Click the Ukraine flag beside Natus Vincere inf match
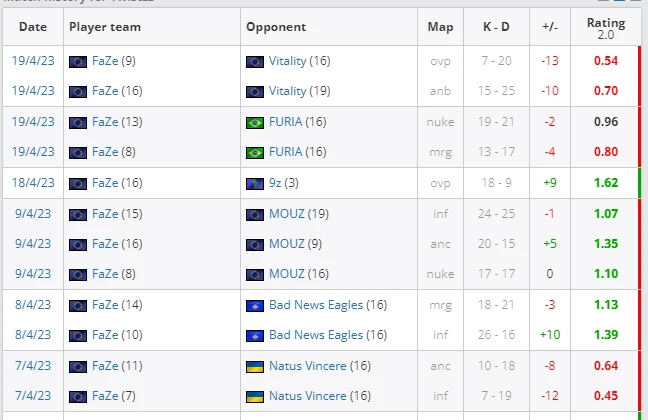This screenshot has width=648, height=420. 255,396
